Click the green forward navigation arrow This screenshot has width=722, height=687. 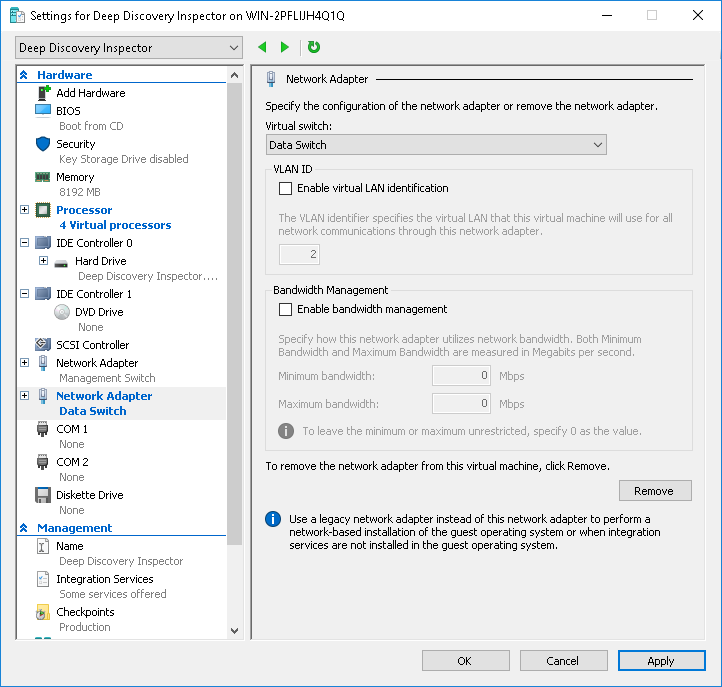pos(285,47)
